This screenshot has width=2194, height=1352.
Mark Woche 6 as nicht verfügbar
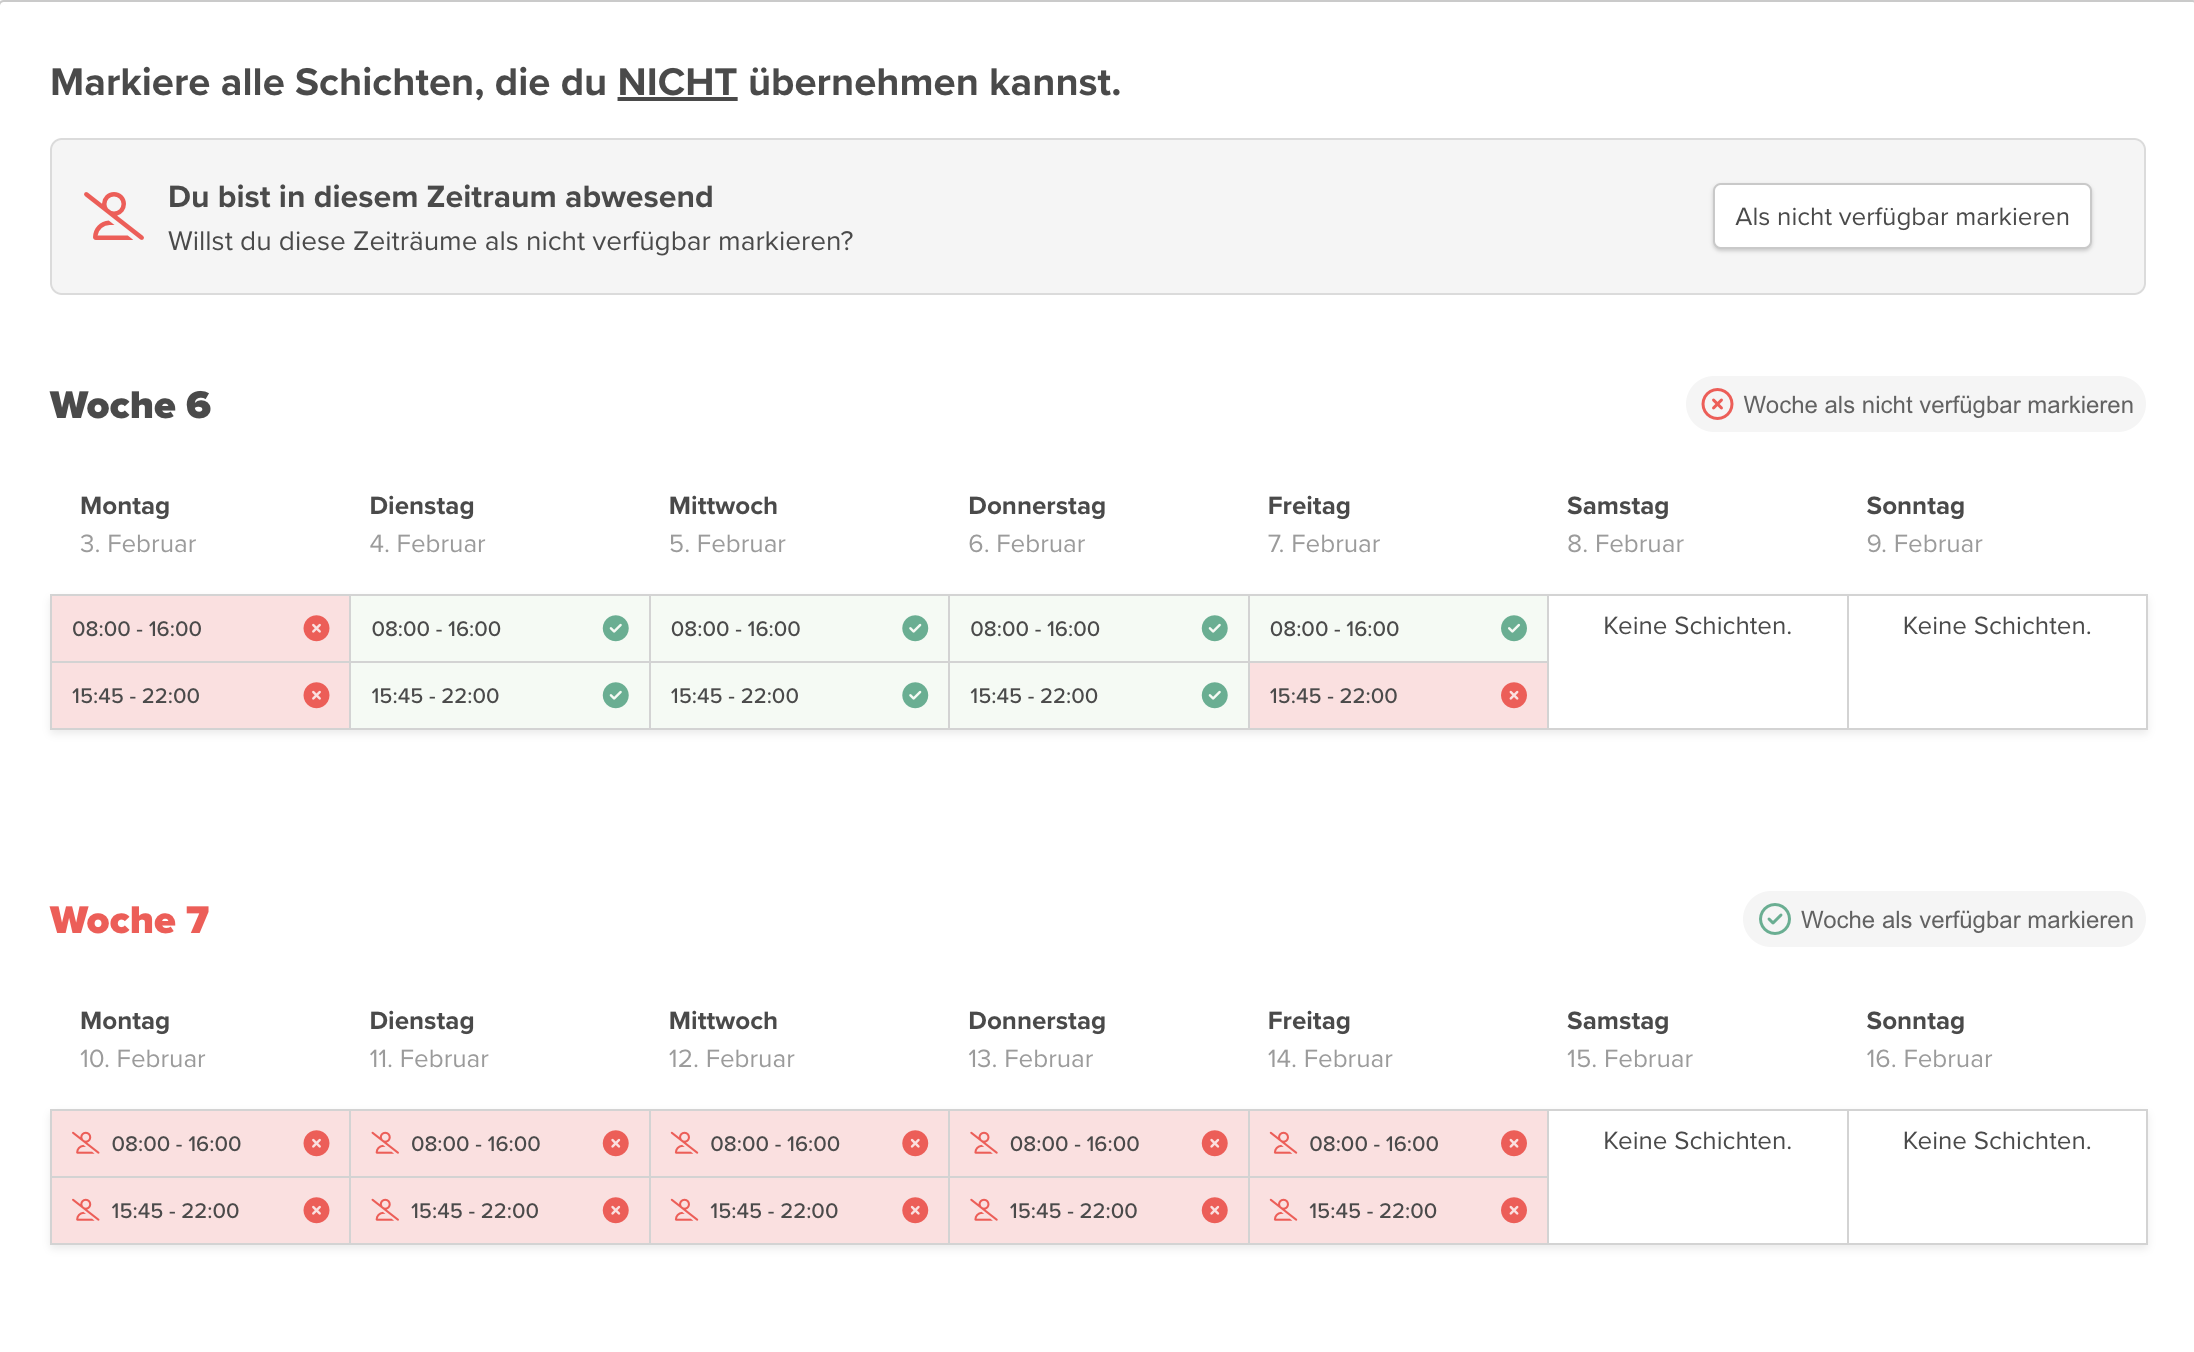pyautogui.click(x=1916, y=405)
